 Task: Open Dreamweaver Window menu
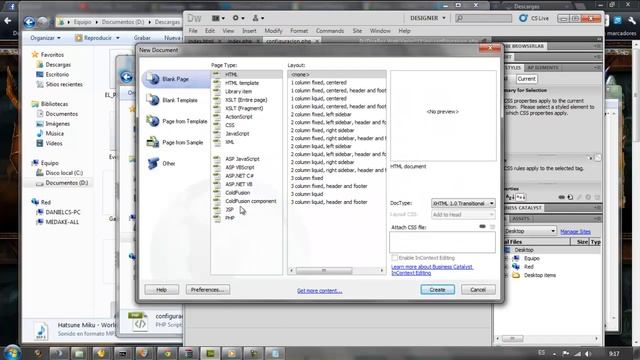click(380, 31)
